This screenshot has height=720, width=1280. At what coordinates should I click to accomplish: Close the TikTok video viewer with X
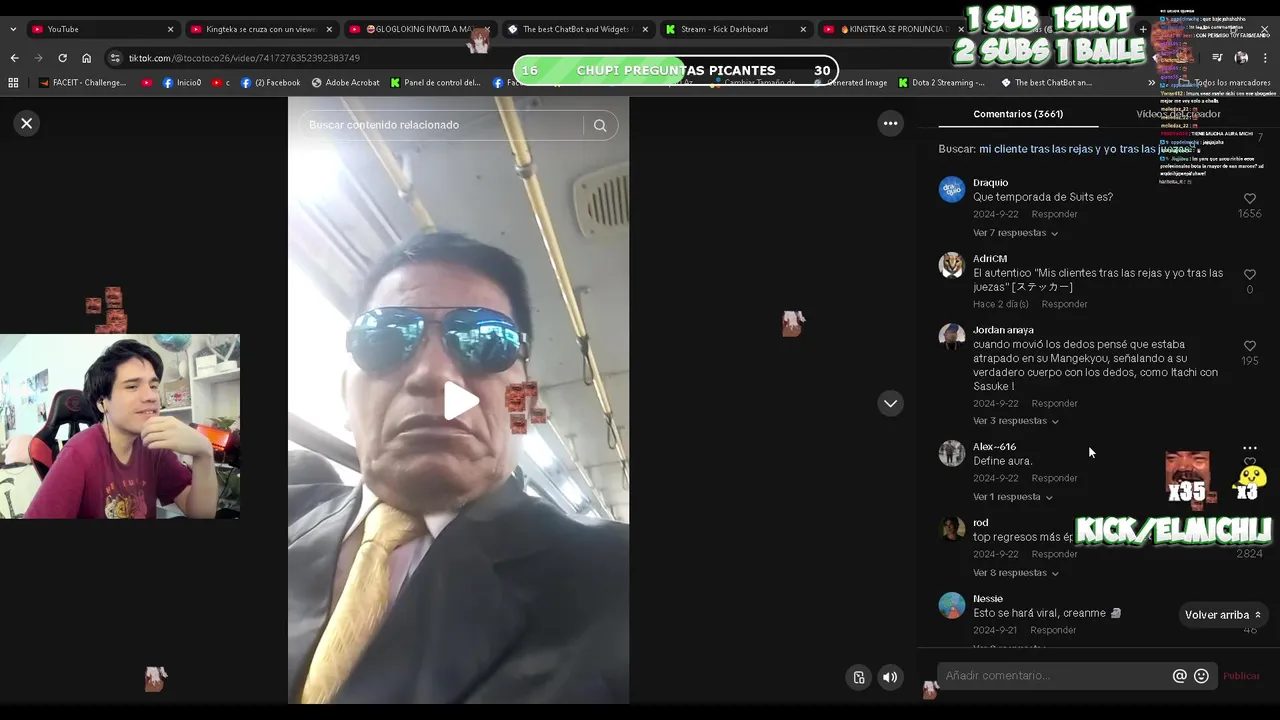(x=27, y=123)
